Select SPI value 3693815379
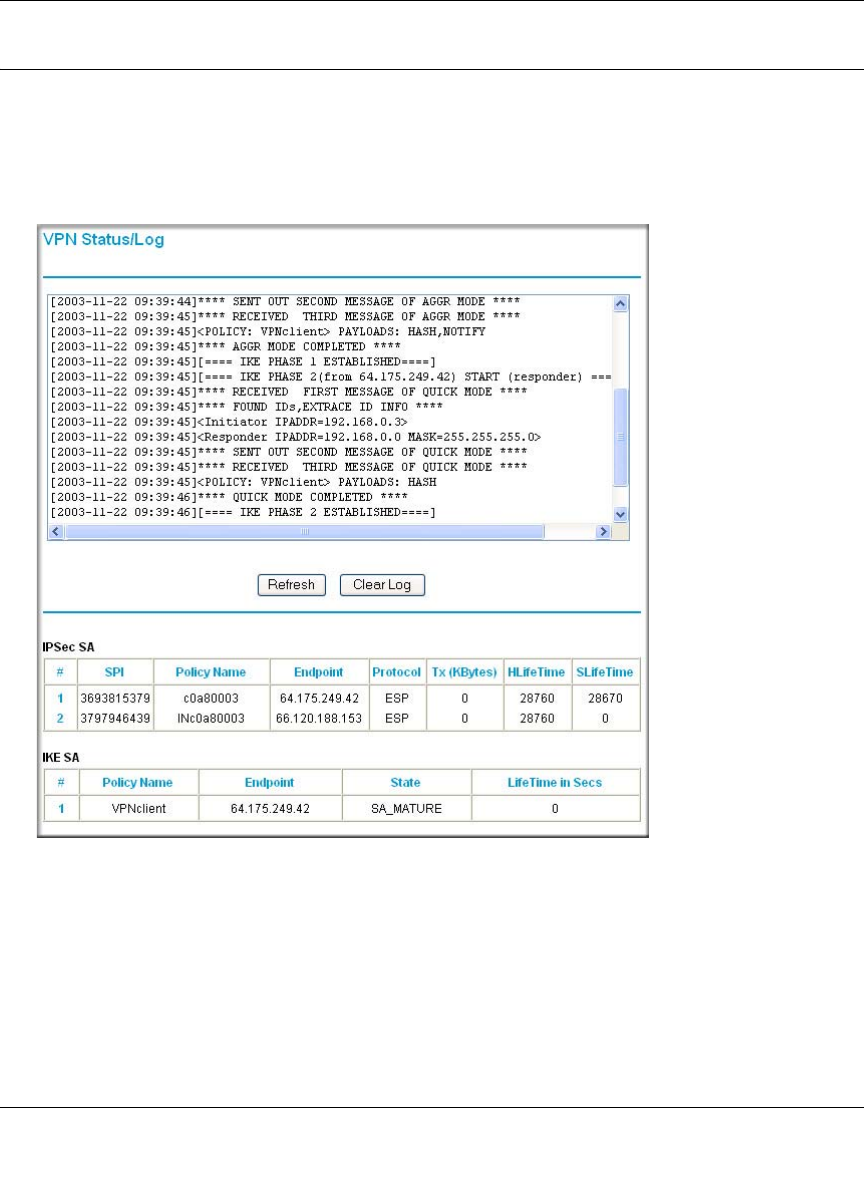This screenshot has height=1184, width=864. pyautogui.click(x=115, y=698)
